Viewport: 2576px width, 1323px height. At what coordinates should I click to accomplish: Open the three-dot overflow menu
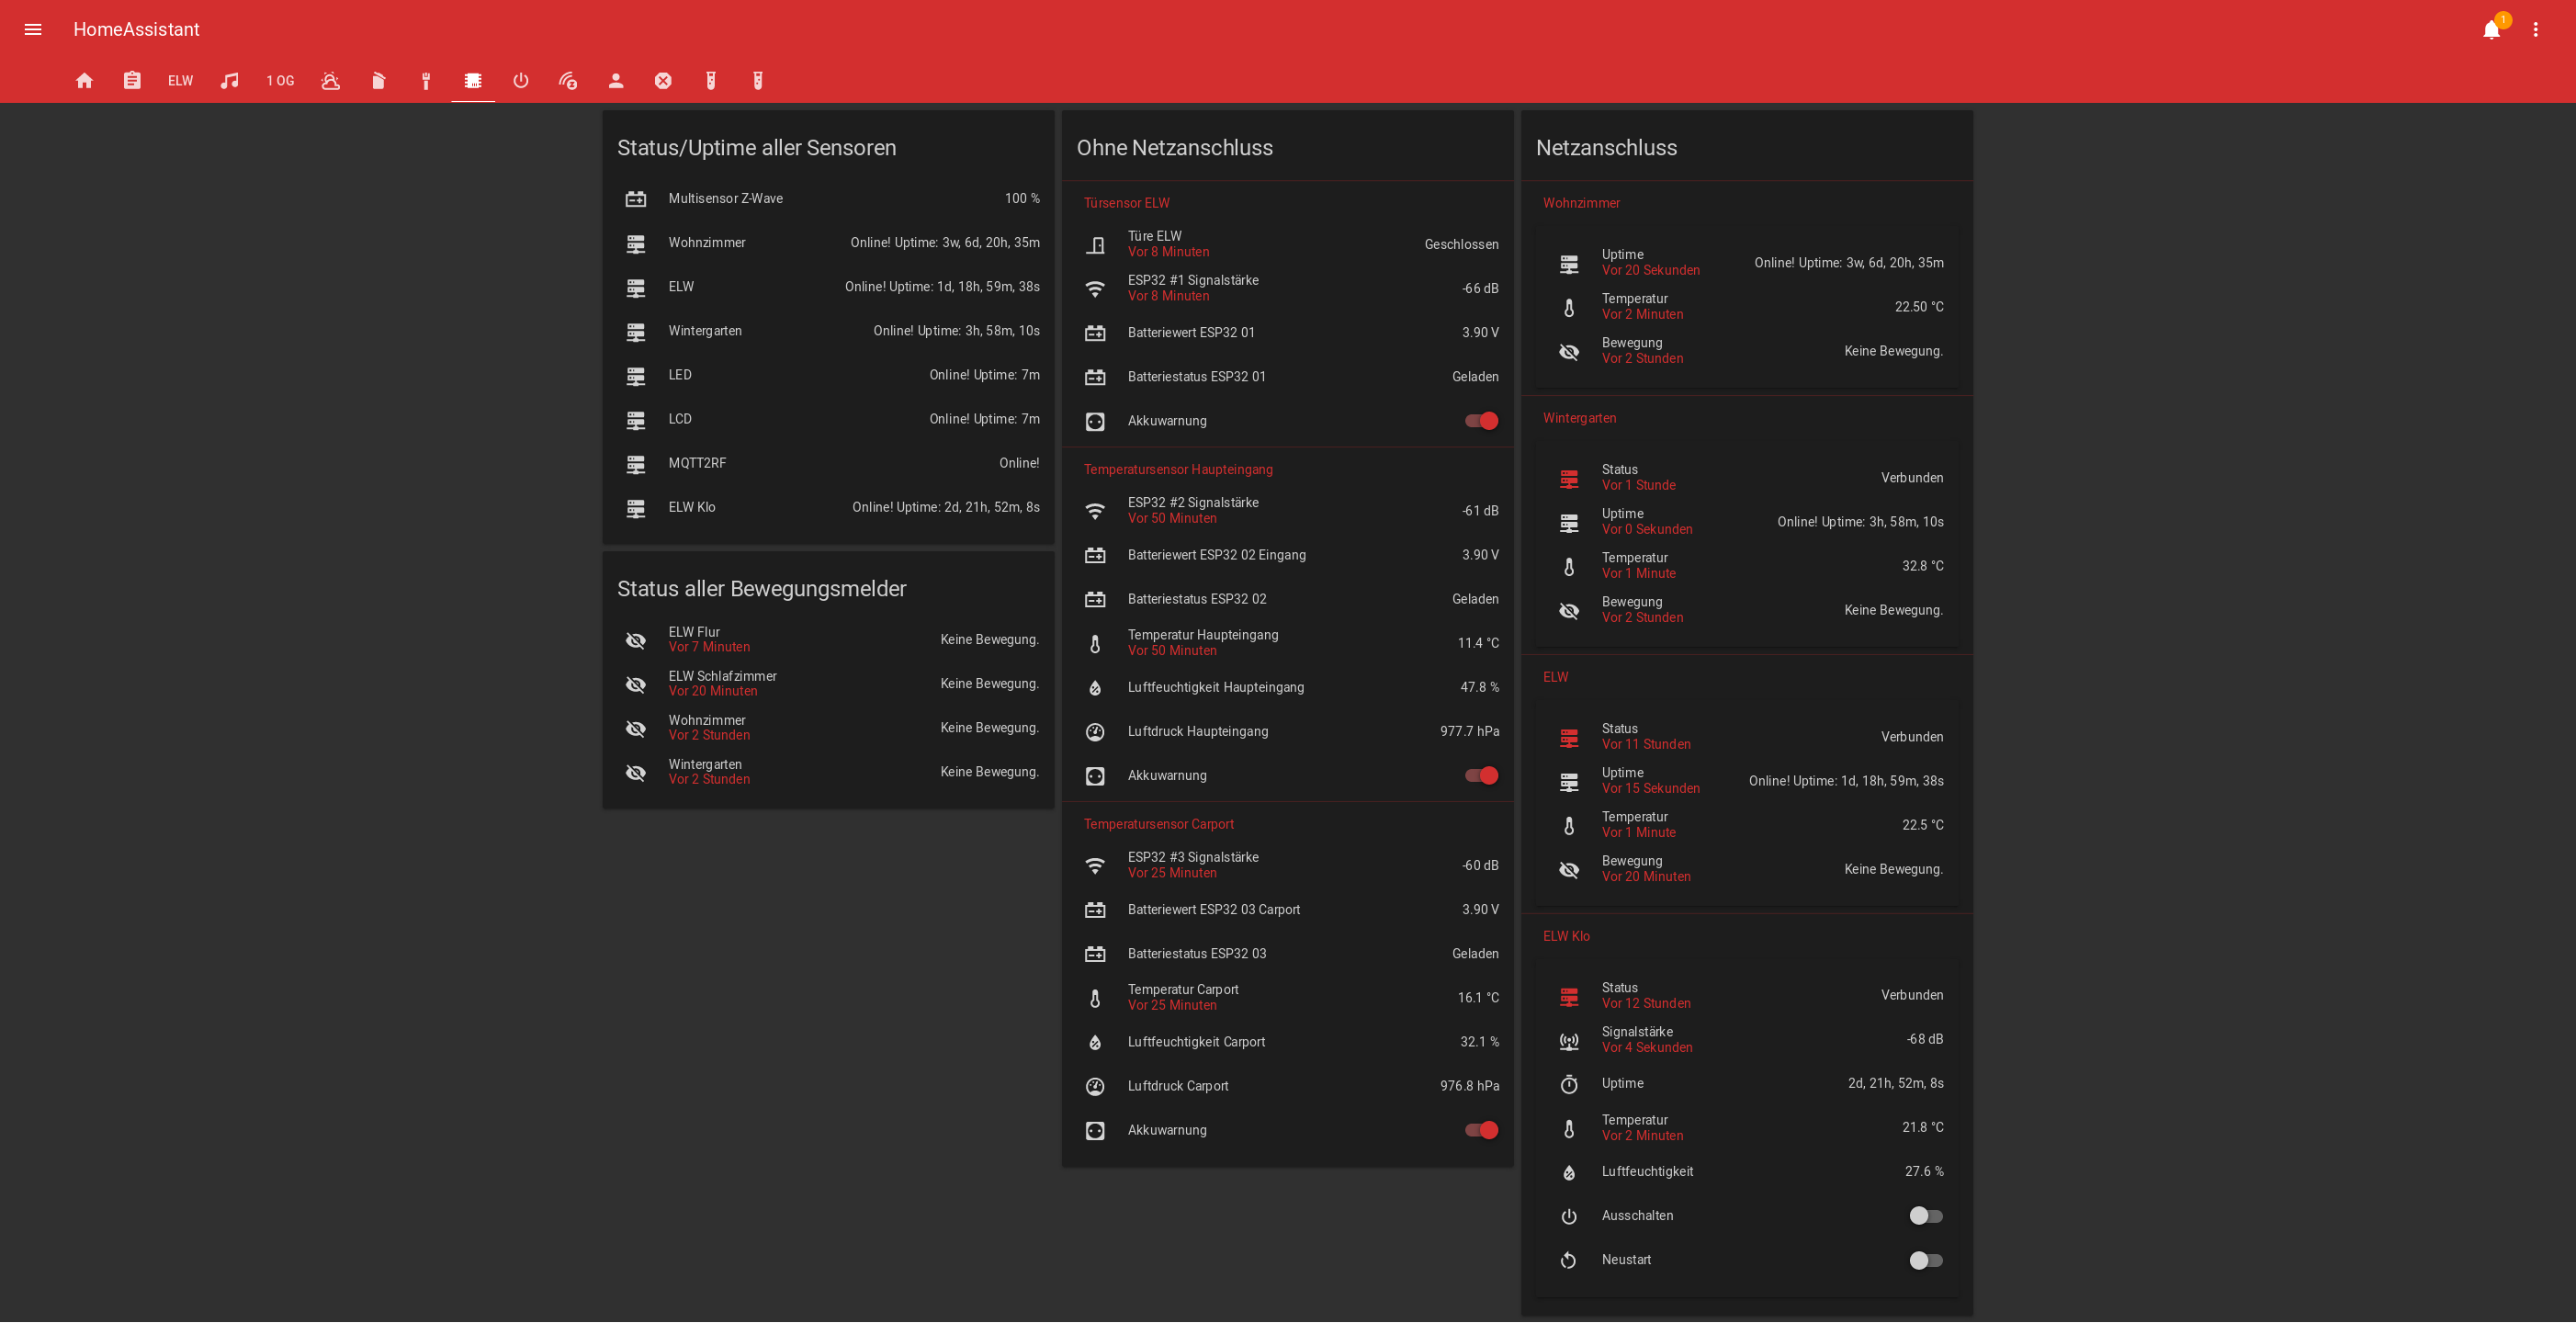(x=2535, y=29)
